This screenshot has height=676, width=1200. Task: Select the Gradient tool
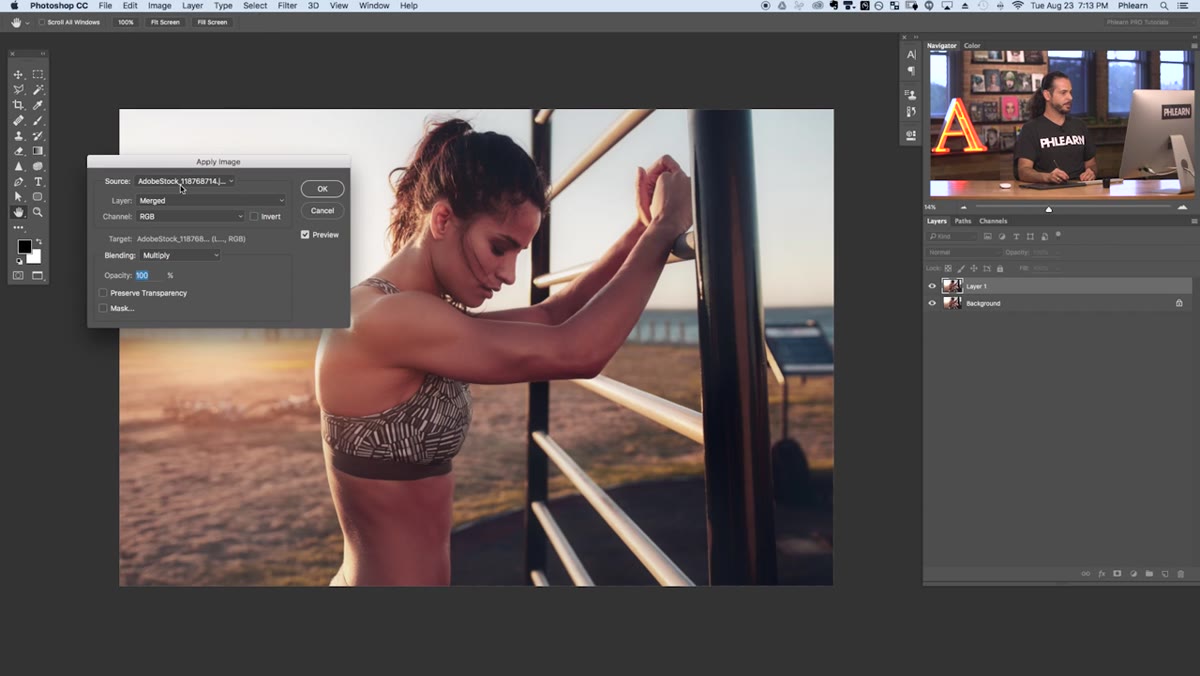click(38, 151)
